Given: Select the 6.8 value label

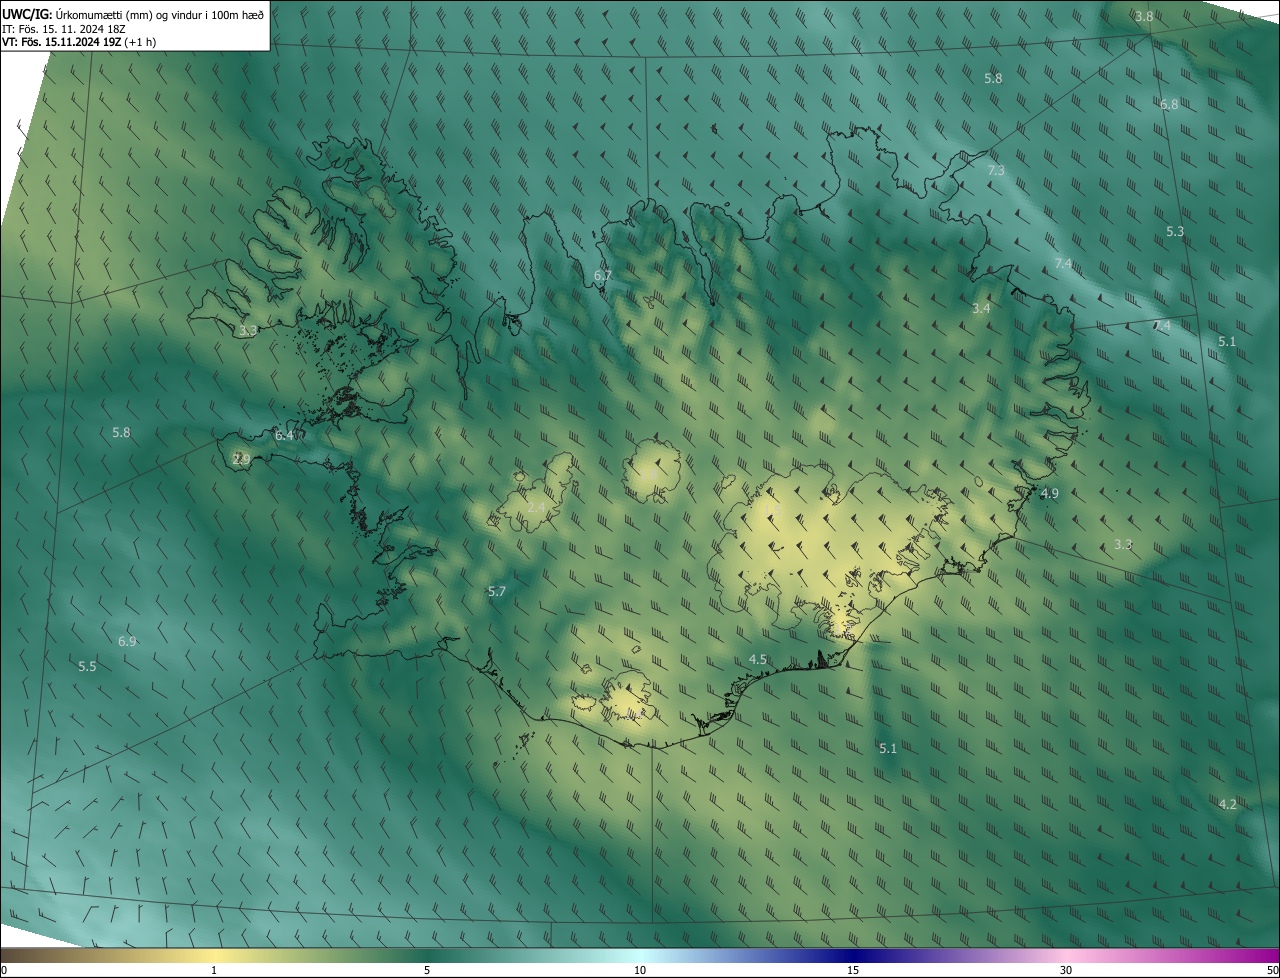Looking at the screenshot, I should pyautogui.click(x=1169, y=104).
